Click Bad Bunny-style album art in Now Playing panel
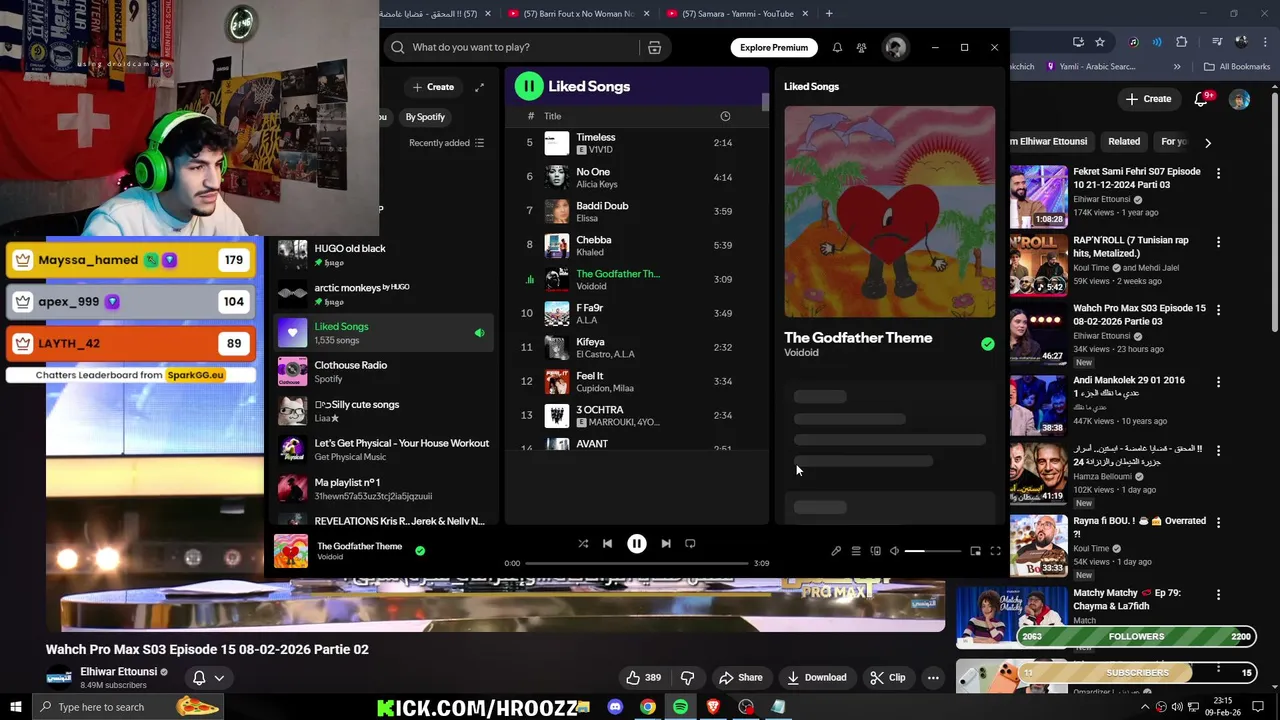 point(889,212)
